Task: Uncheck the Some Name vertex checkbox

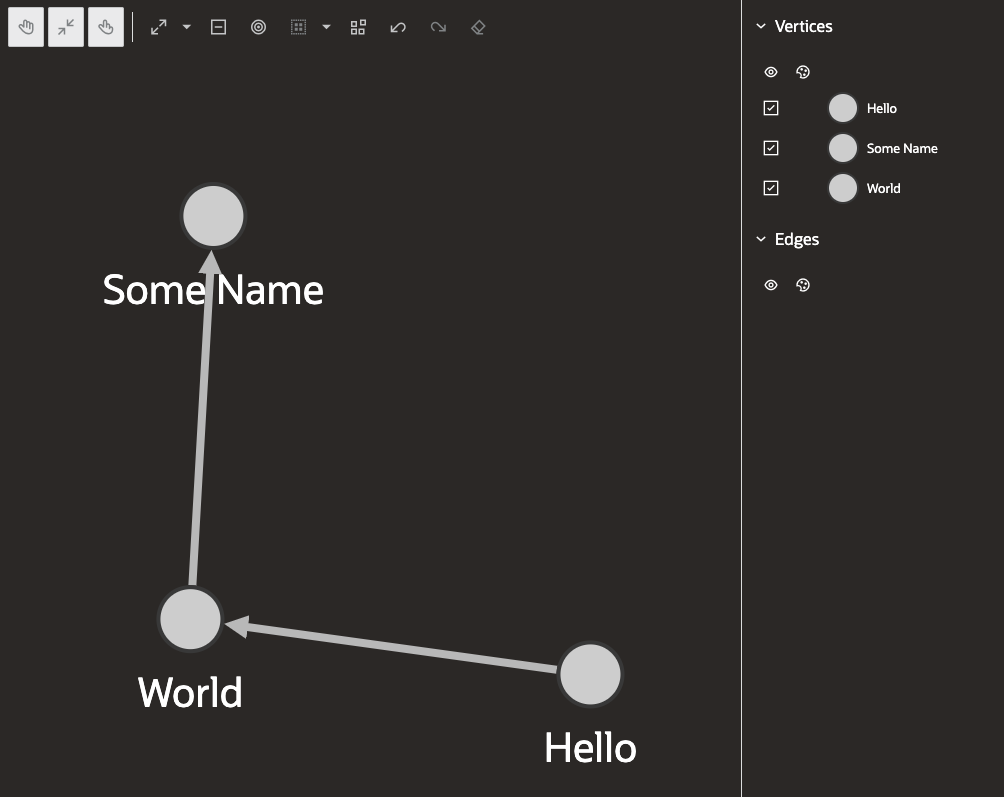Action: [x=771, y=148]
